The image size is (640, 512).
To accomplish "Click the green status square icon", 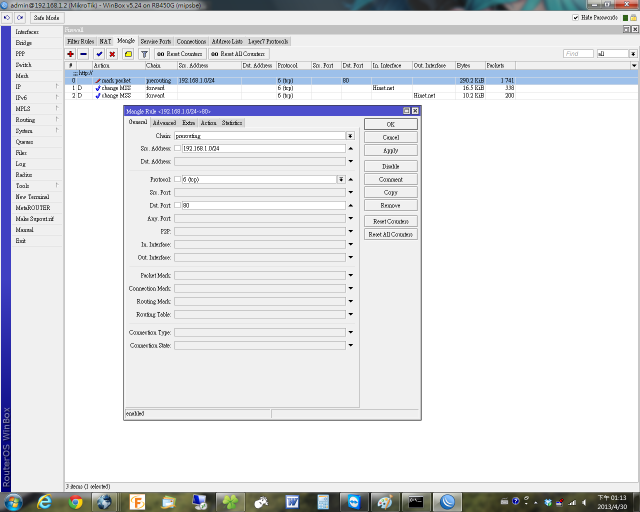I will click(x=625, y=18).
